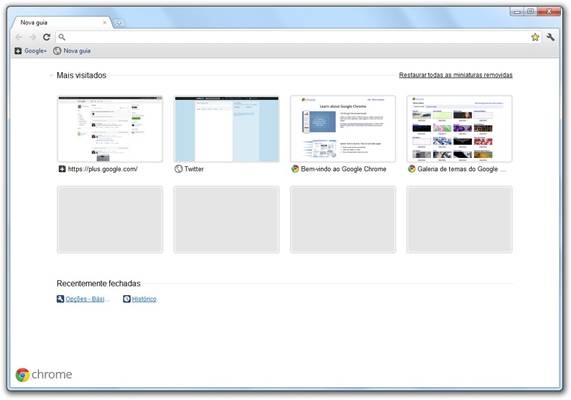Reopen the recently closed Histórico link
The image size is (571, 400).
tap(140, 299)
